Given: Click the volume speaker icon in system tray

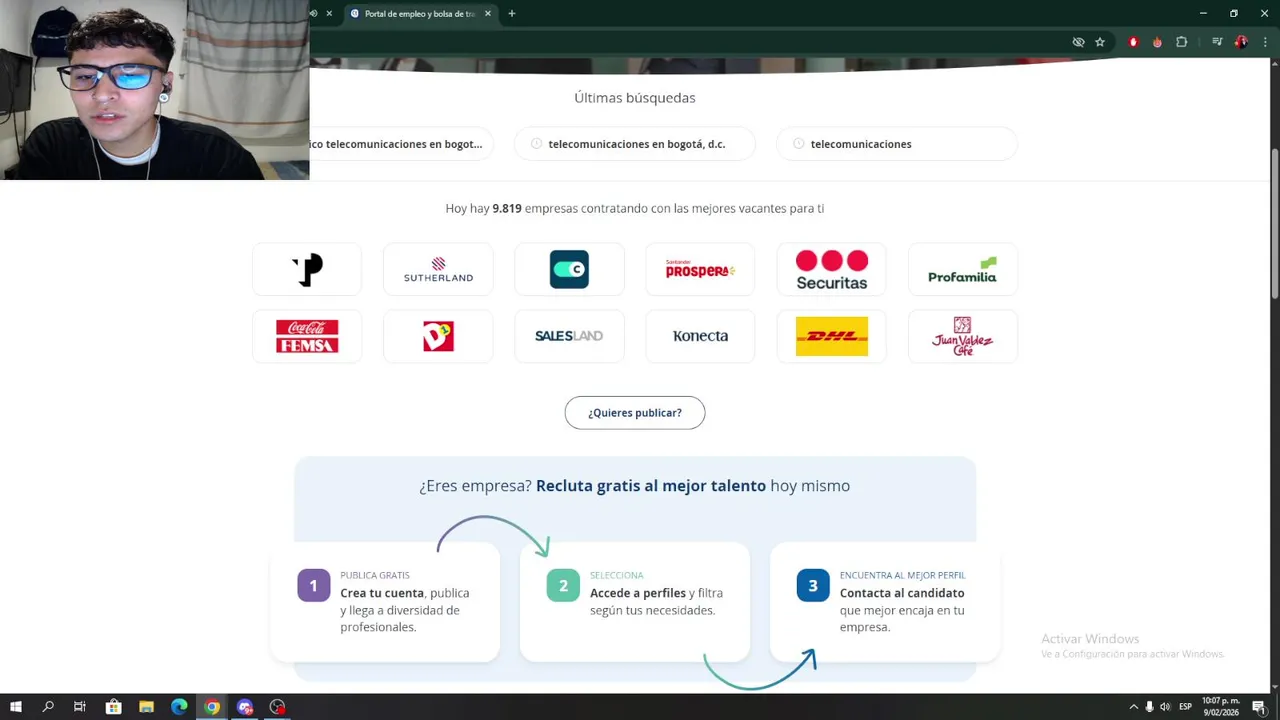Looking at the screenshot, I should 1165,707.
